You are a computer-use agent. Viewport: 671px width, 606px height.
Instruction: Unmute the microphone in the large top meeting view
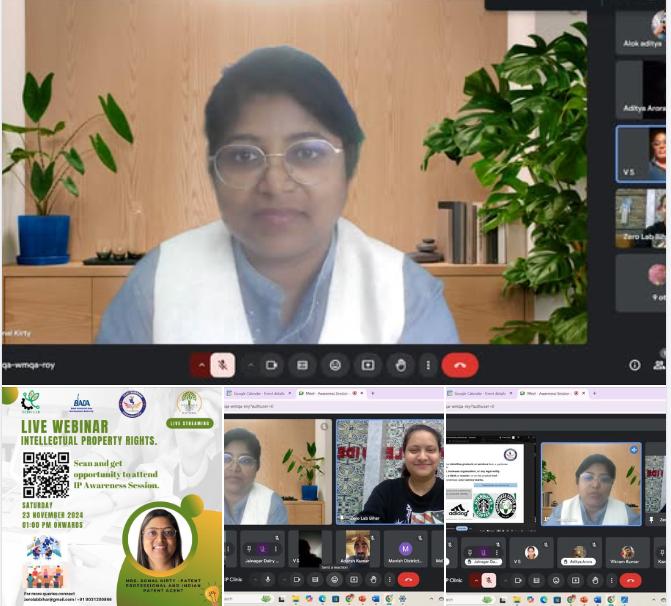223,365
